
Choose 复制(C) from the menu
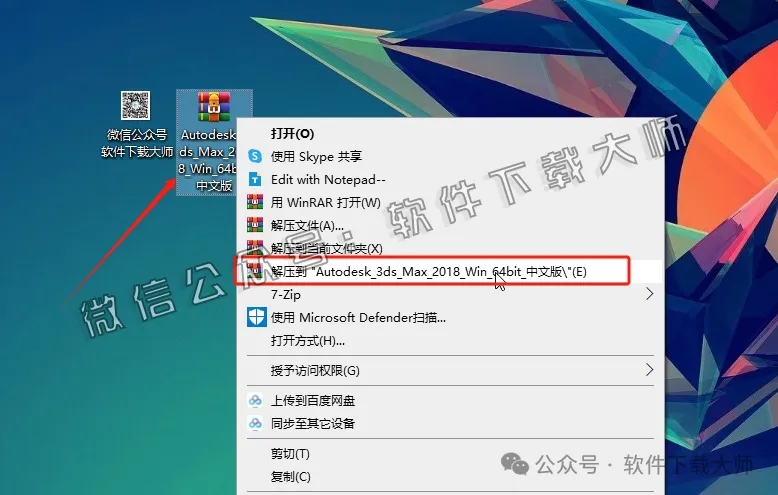290,476
